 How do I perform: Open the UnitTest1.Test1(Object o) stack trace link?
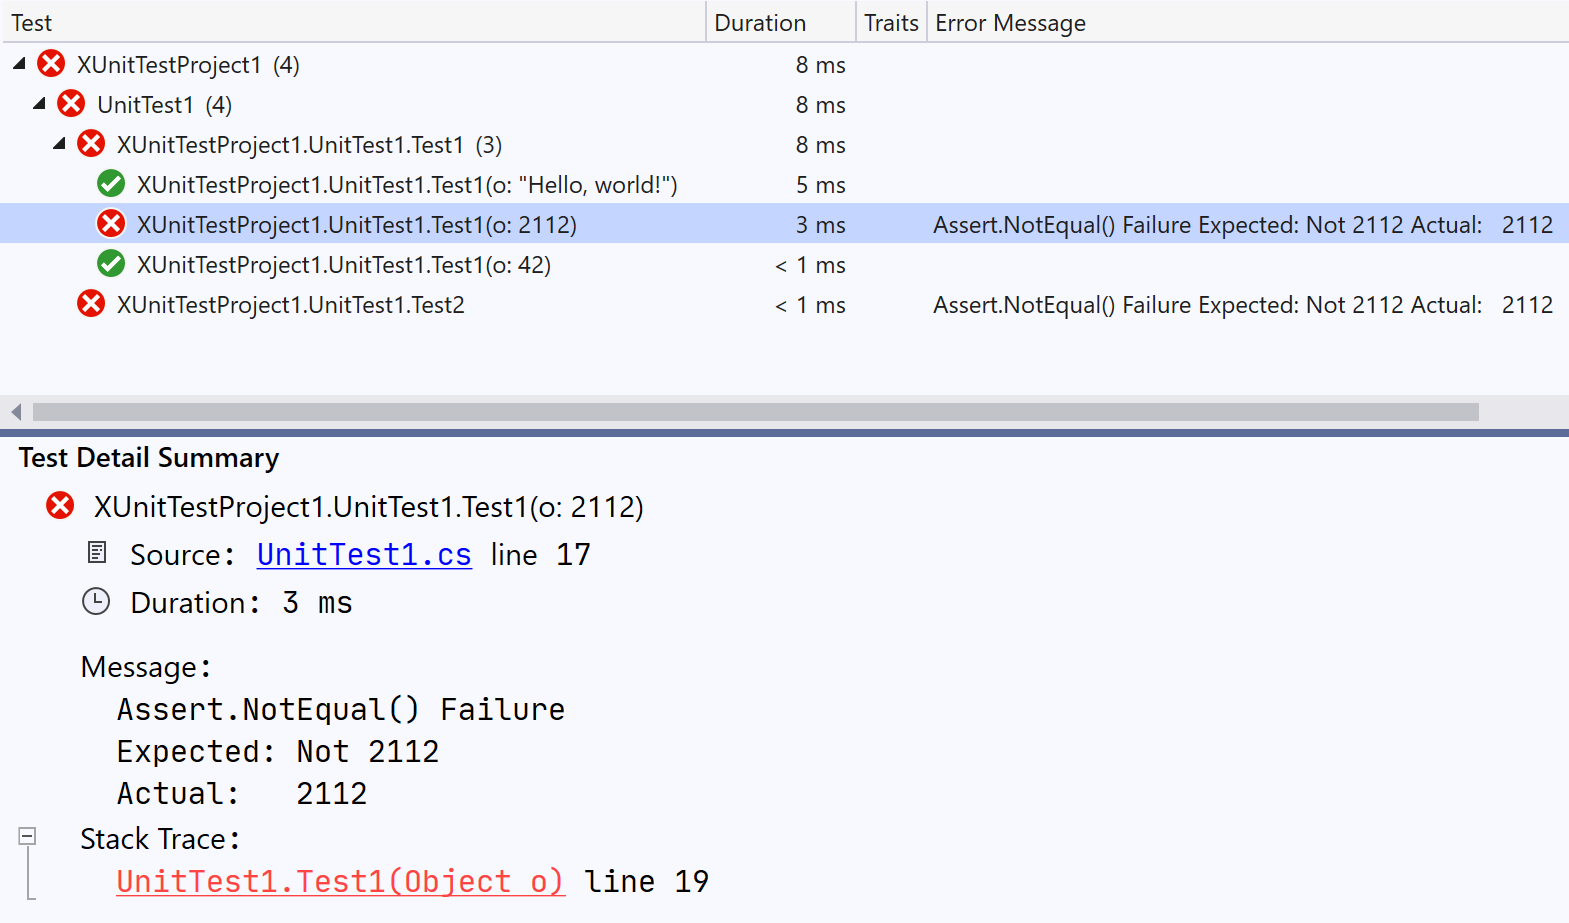pos(340,881)
